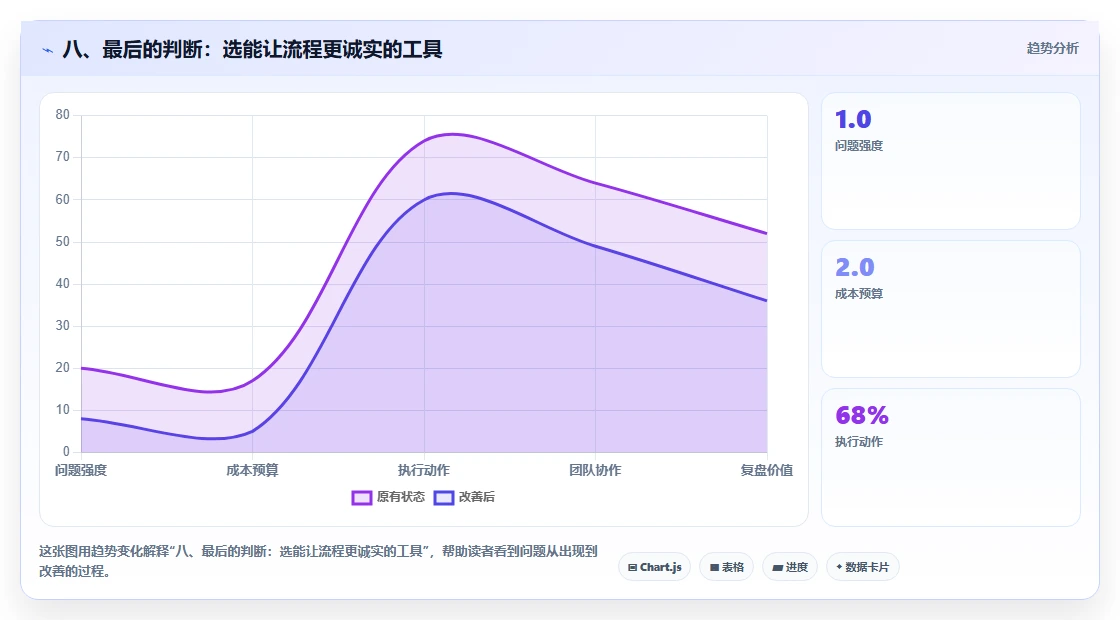Open the 1.0 问题强度 data card
1120x620 pixels.
point(951,161)
